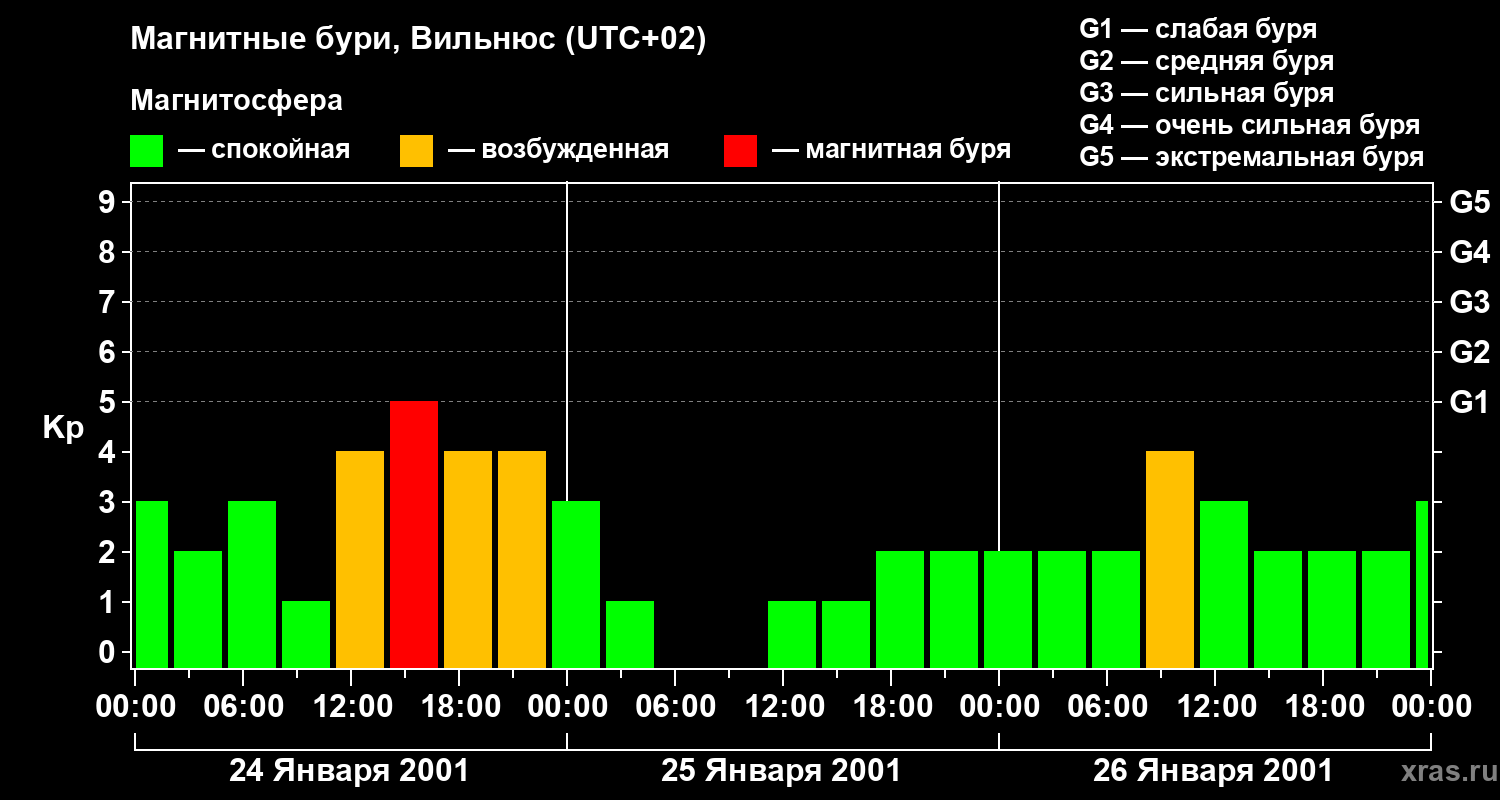Click the '12:00' tick label for 24 January
The image size is (1500, 800).
pyautogui.click(x=351, y=707)
